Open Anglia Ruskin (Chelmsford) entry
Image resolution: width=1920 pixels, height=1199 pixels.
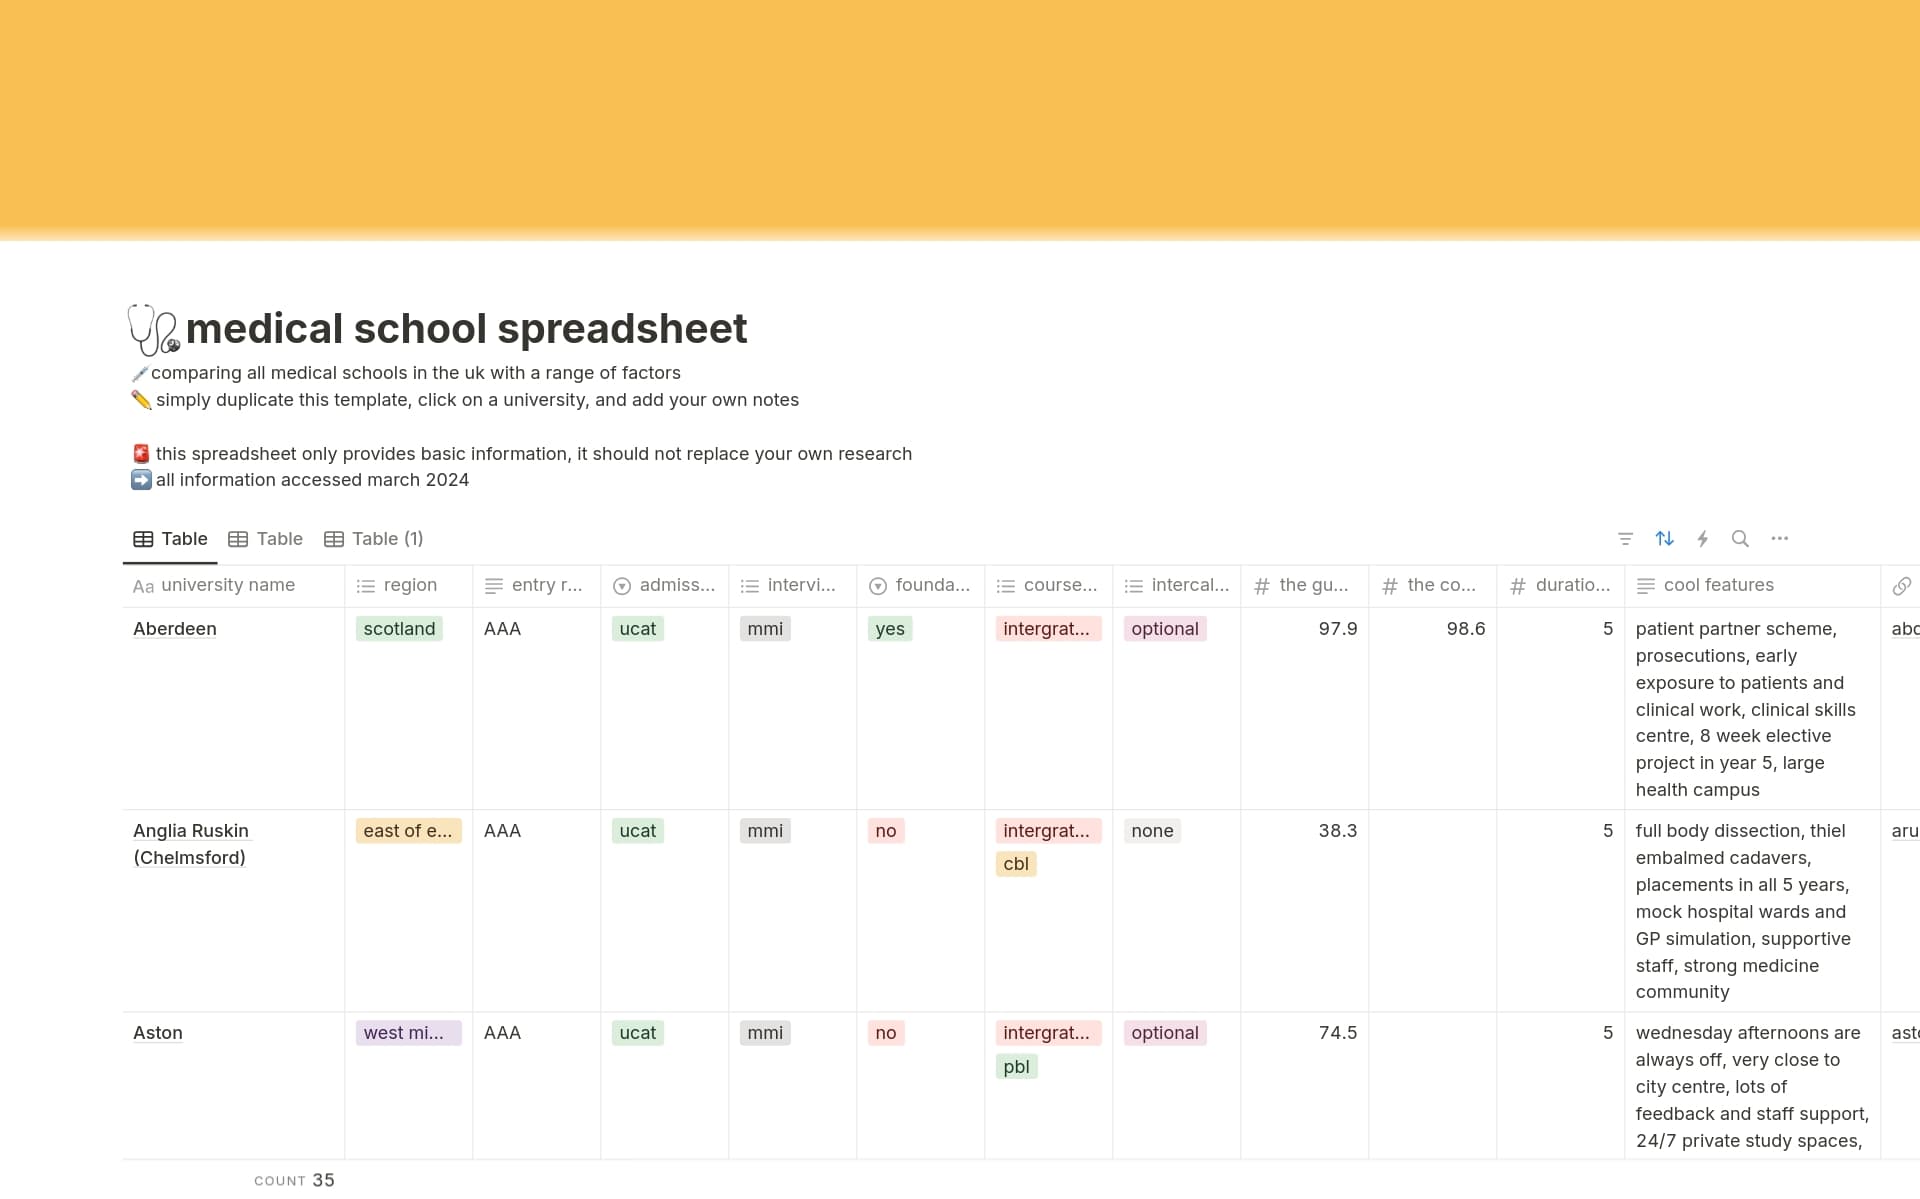coord(190,843)
